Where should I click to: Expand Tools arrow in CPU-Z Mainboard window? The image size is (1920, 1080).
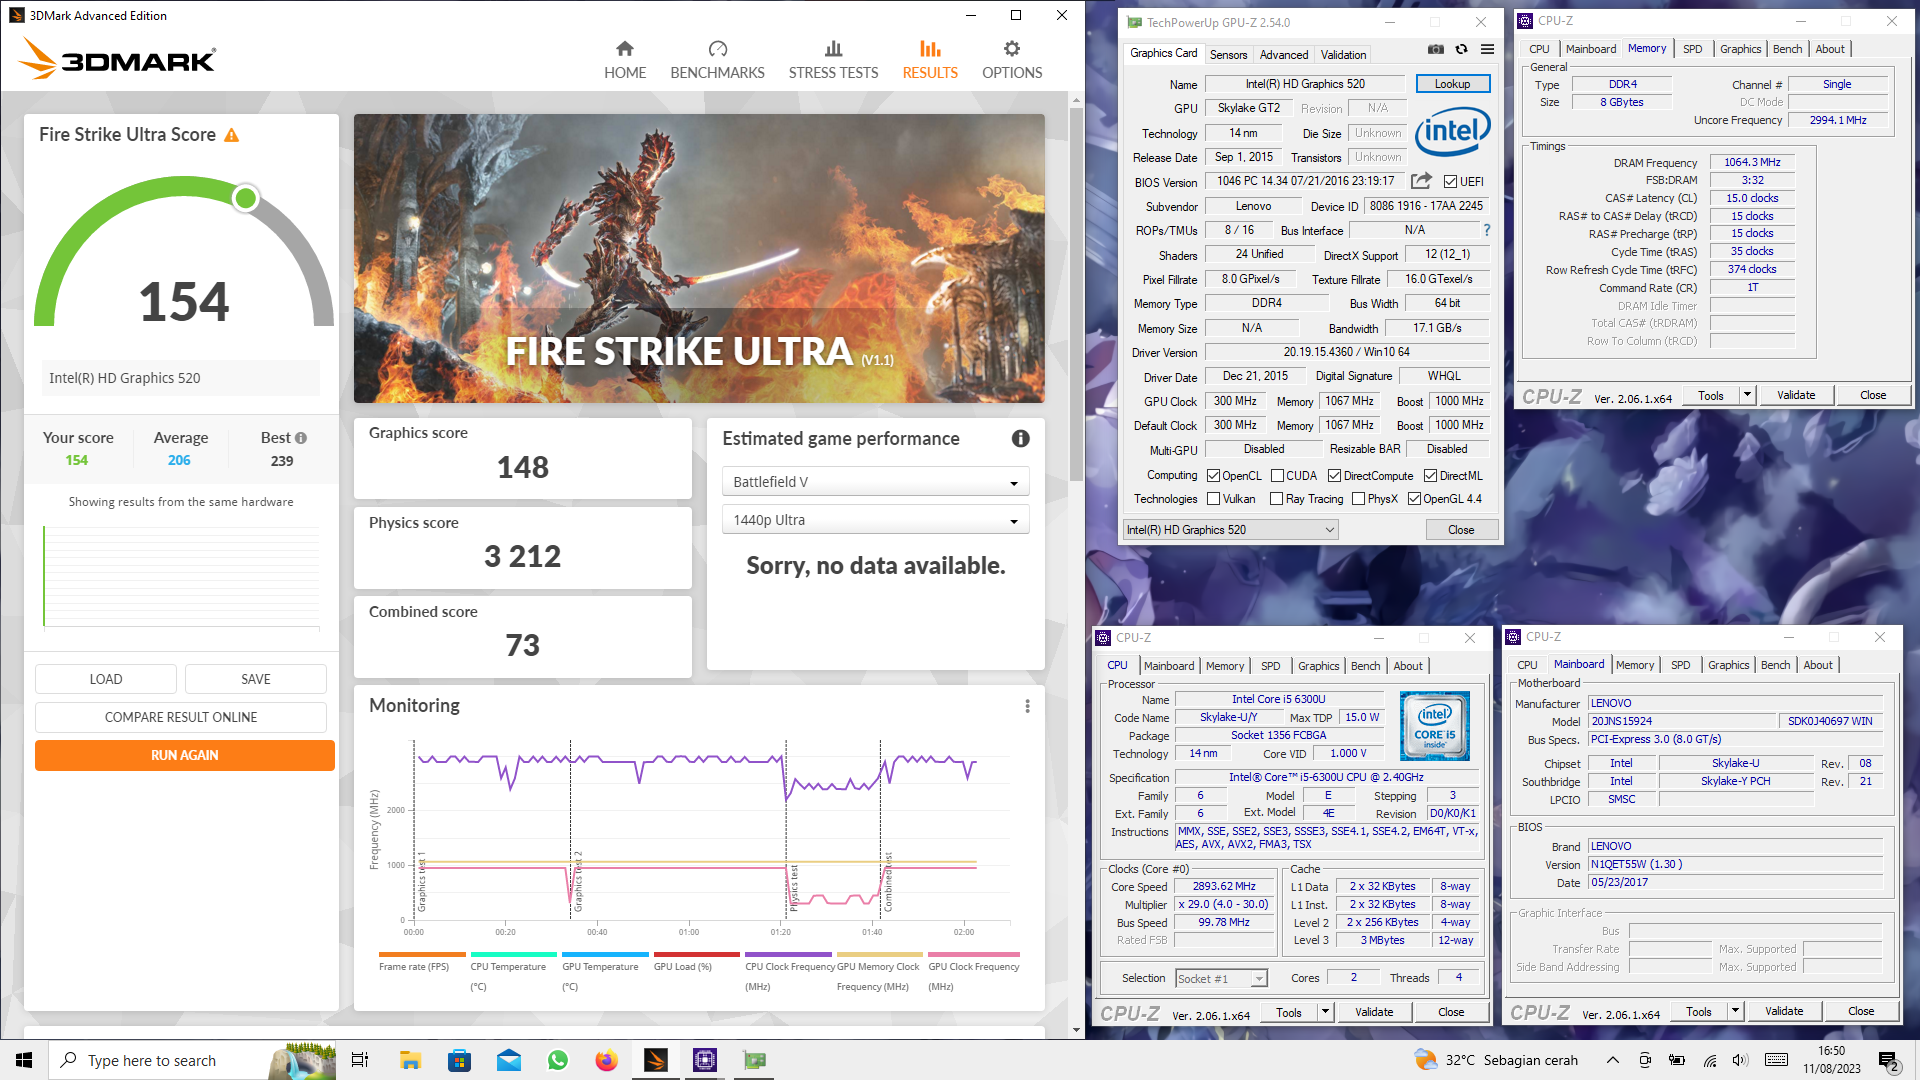point(1735,1012)
